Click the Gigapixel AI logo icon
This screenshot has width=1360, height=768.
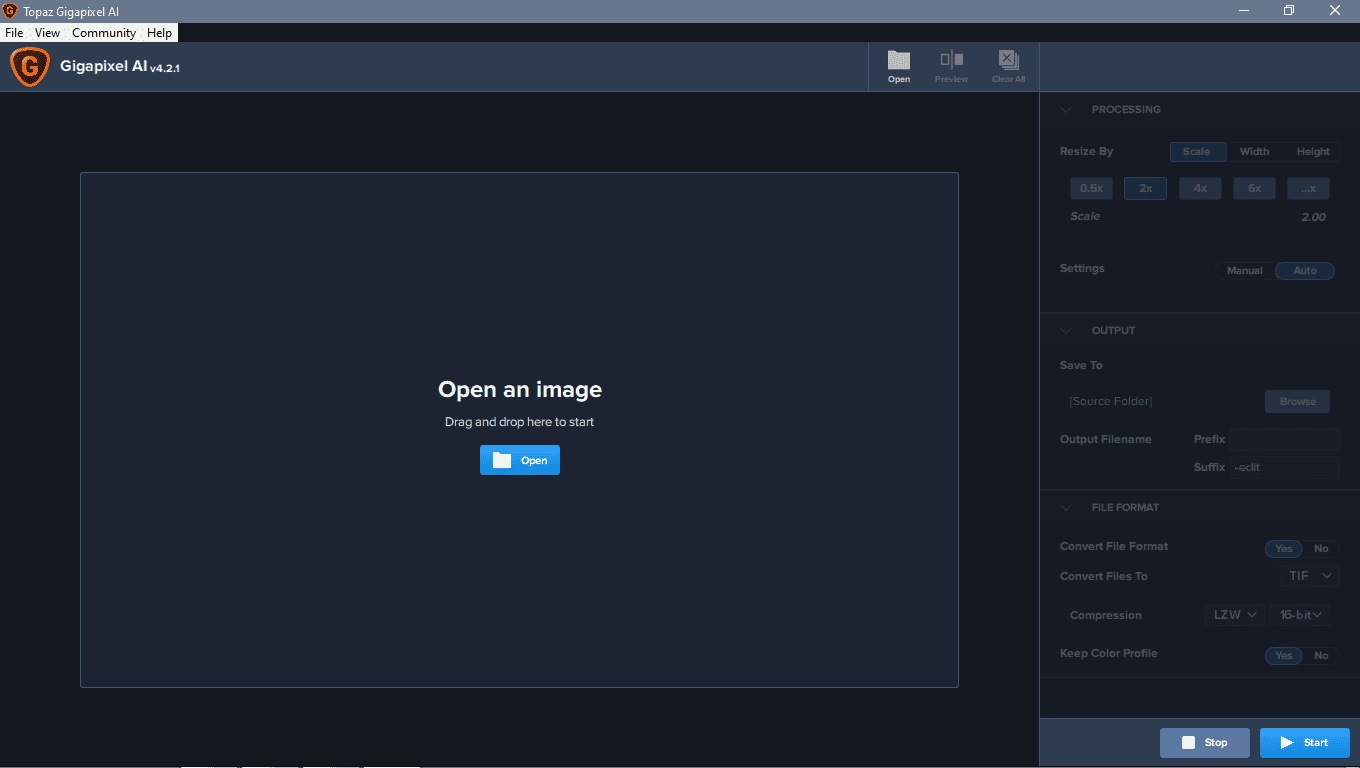pos(30,67)
